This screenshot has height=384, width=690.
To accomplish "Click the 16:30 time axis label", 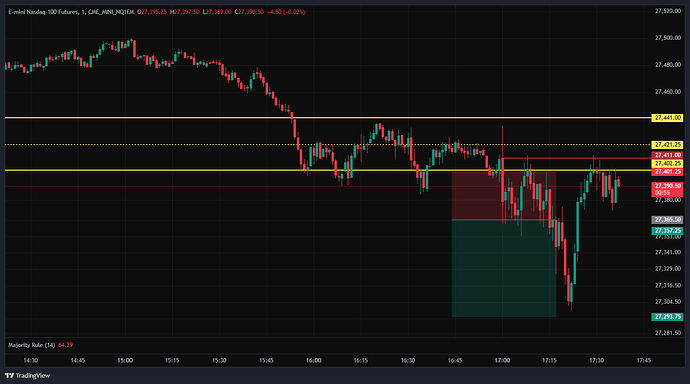I will click(408, 361).
